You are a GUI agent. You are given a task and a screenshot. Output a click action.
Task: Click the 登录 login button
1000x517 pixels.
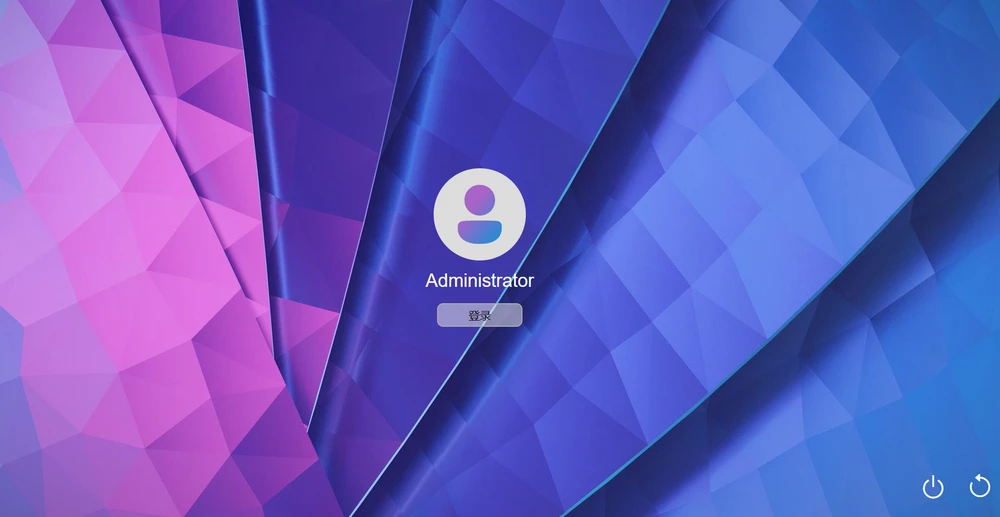pos(479,315)
